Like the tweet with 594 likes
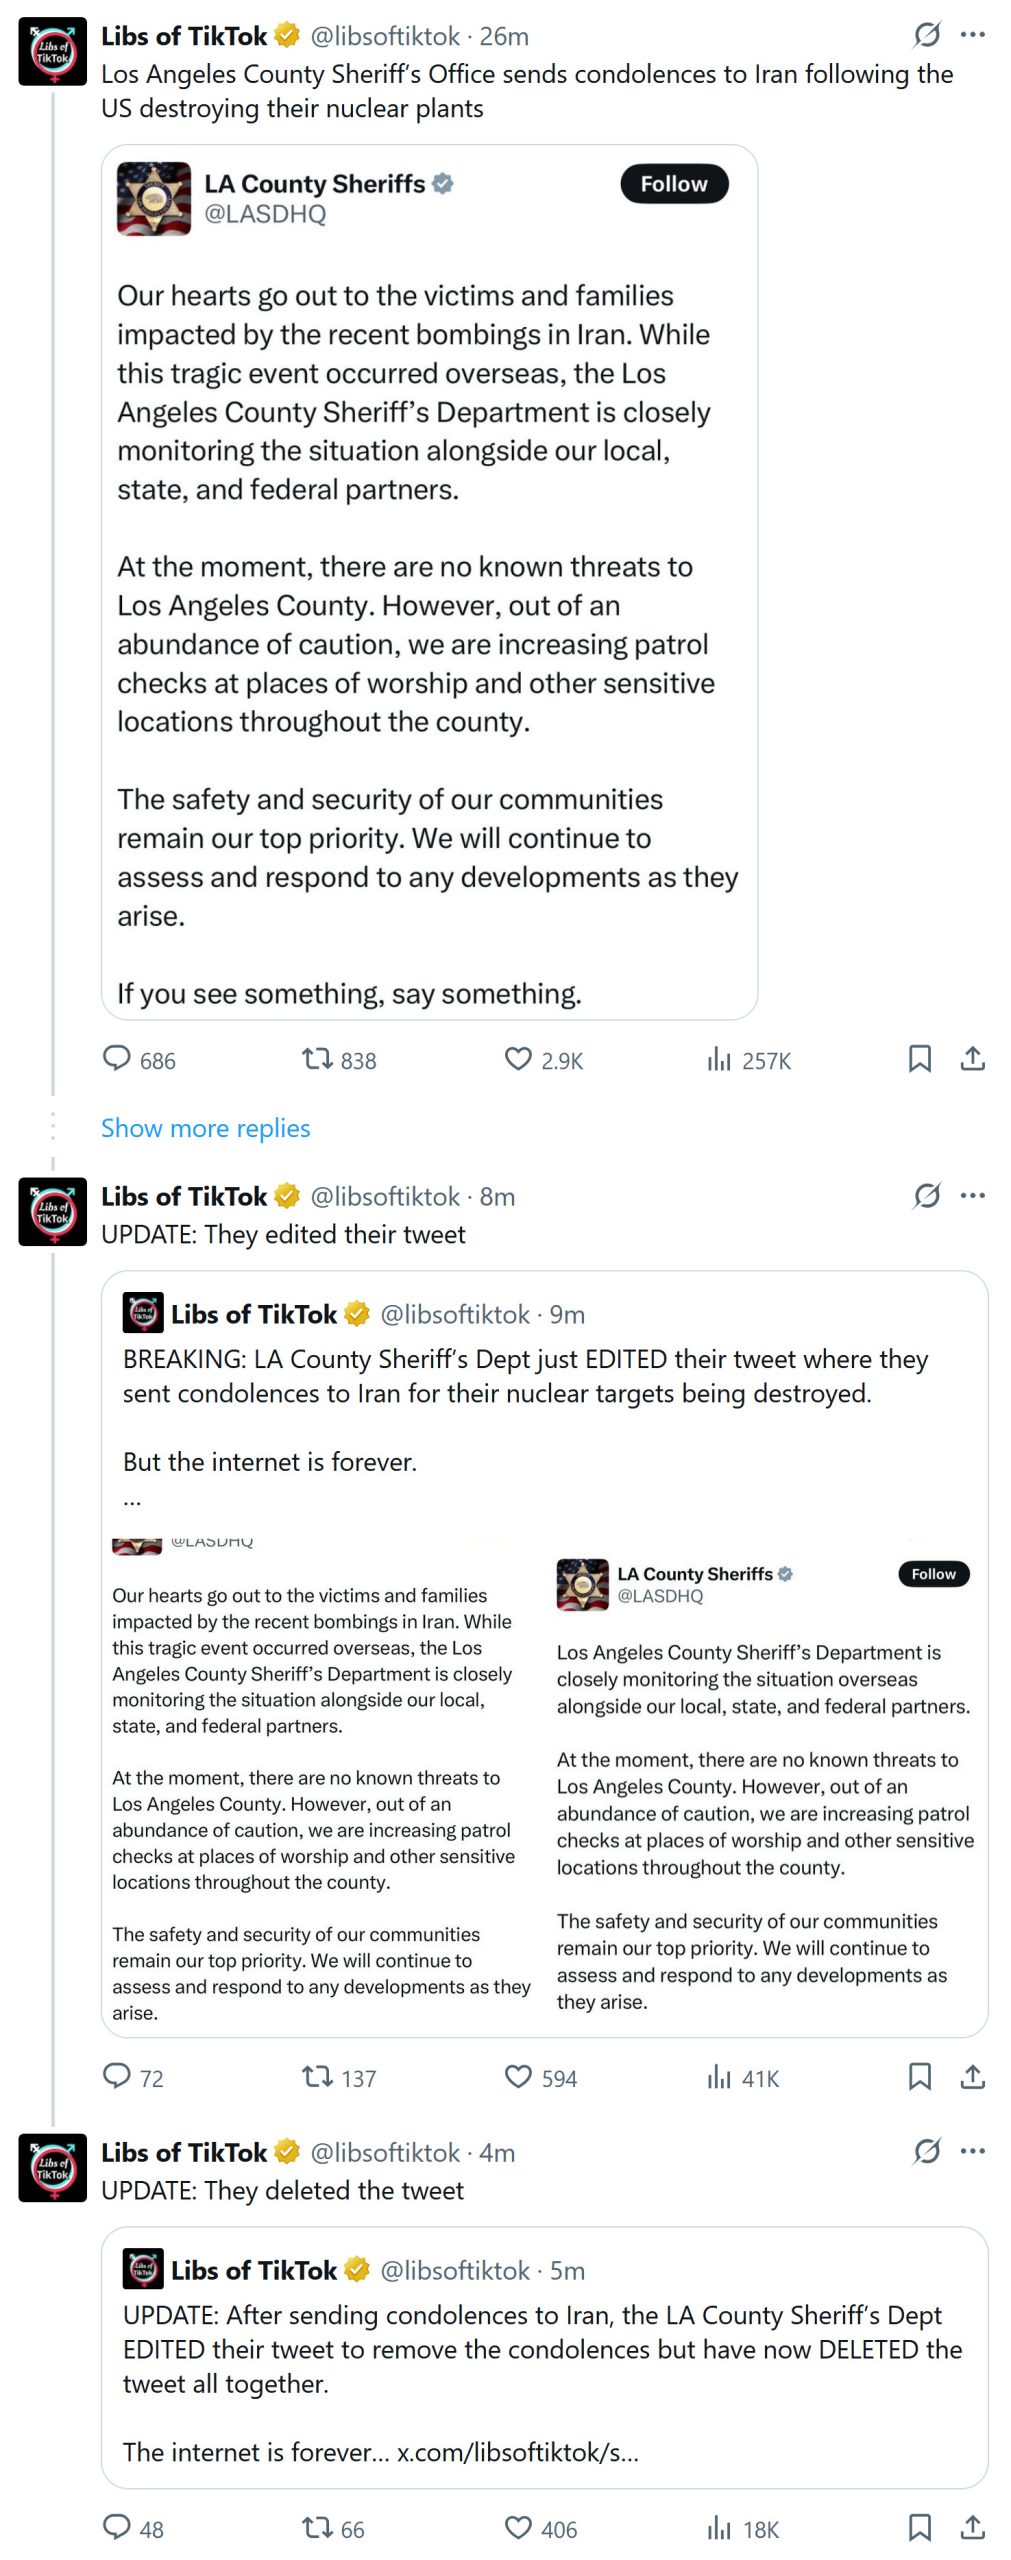1011x2560 pixels. pyautogui.click(x=517, y=2076)
